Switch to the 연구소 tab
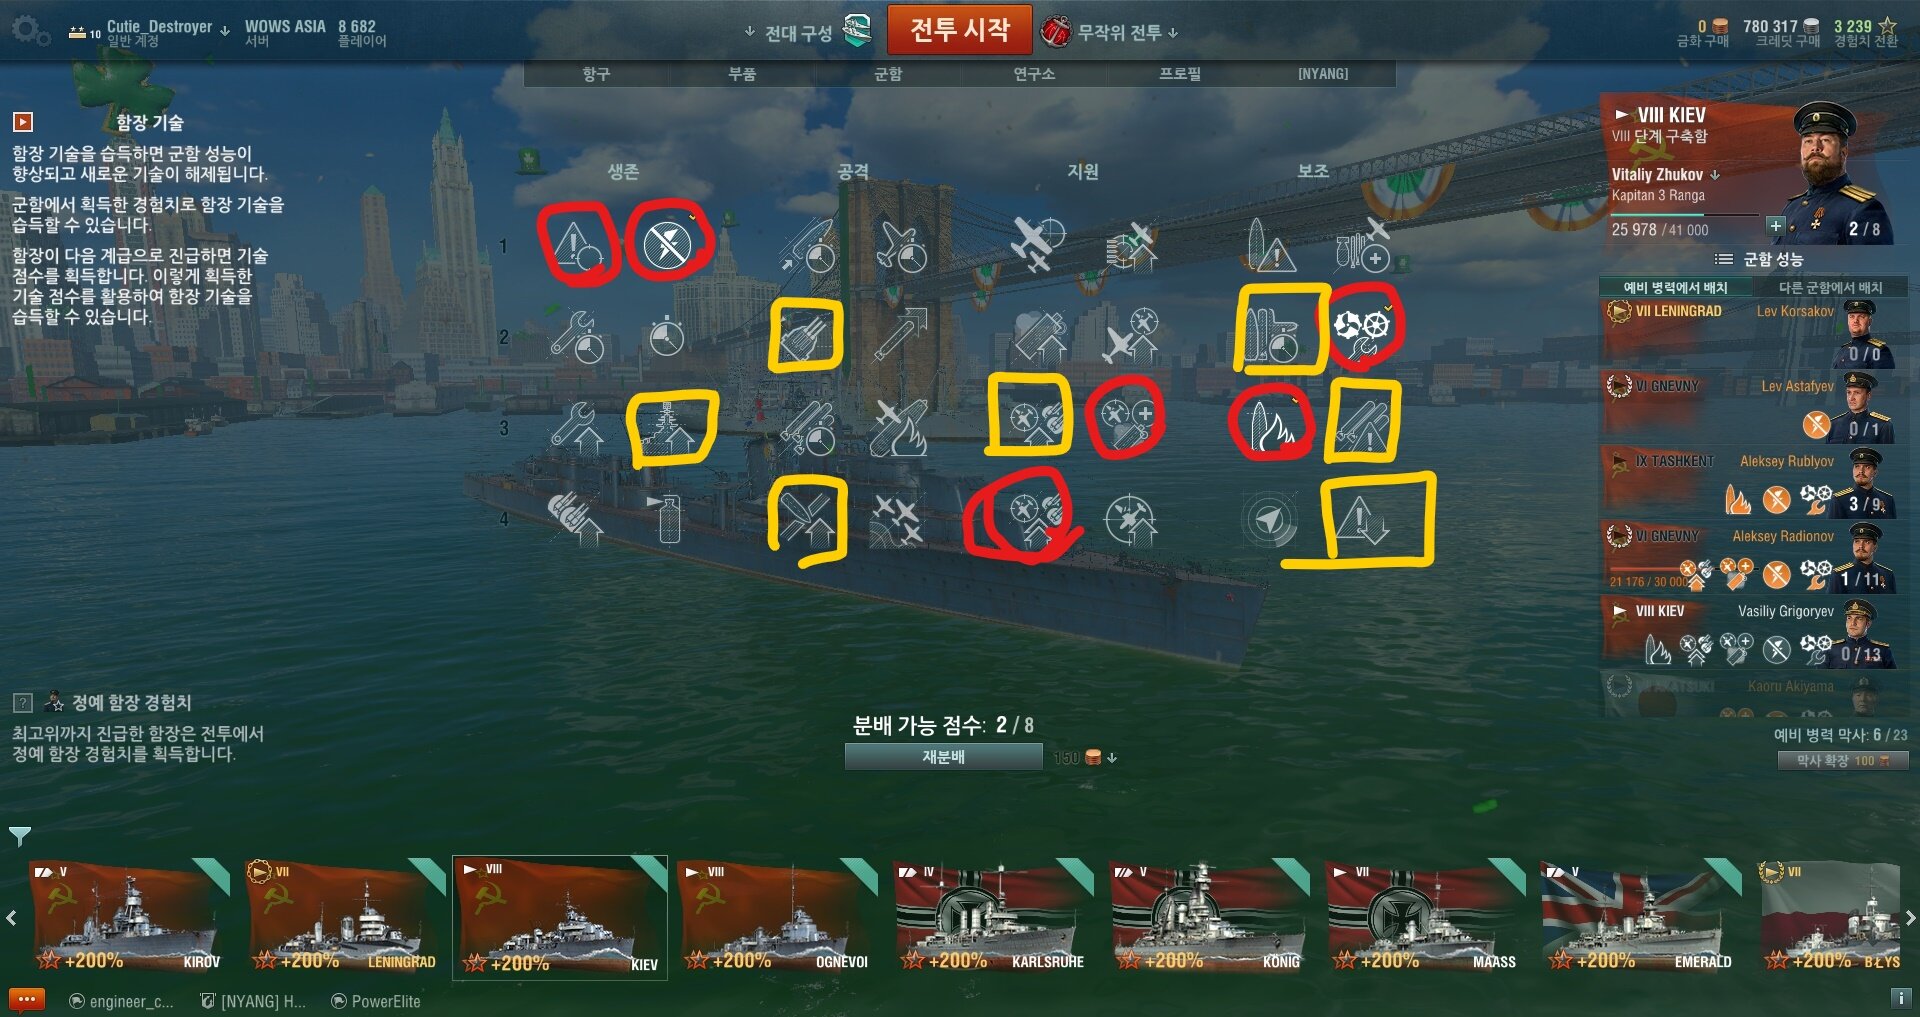The width and height of the screenshot is (1920, 1017). [x=1034, y=74]
